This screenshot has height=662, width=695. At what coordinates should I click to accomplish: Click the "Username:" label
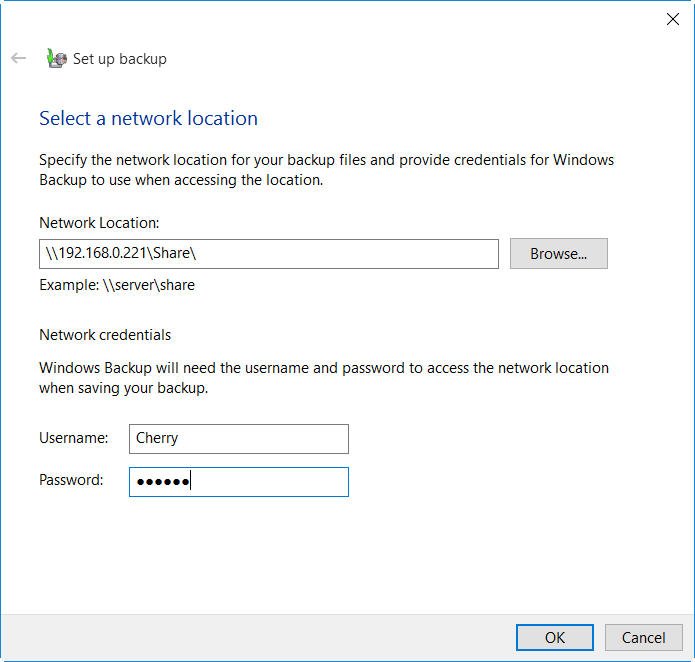[73, 438]
